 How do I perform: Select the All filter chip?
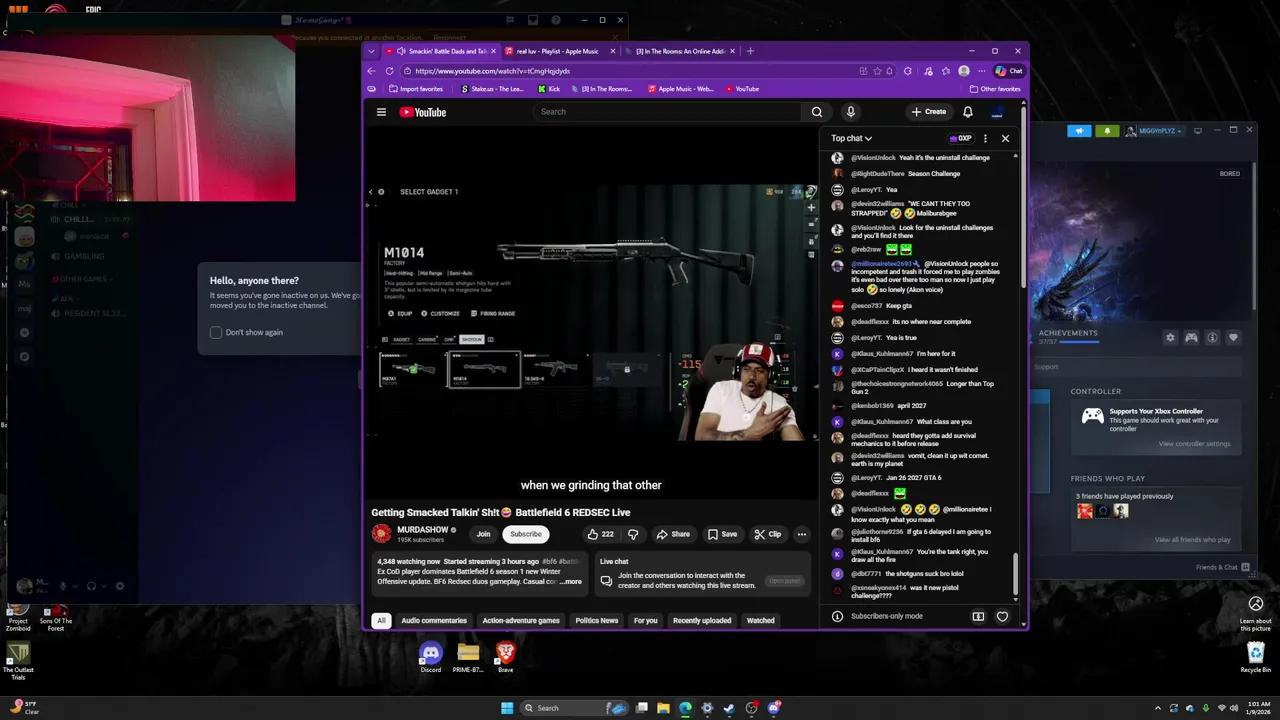381,620
